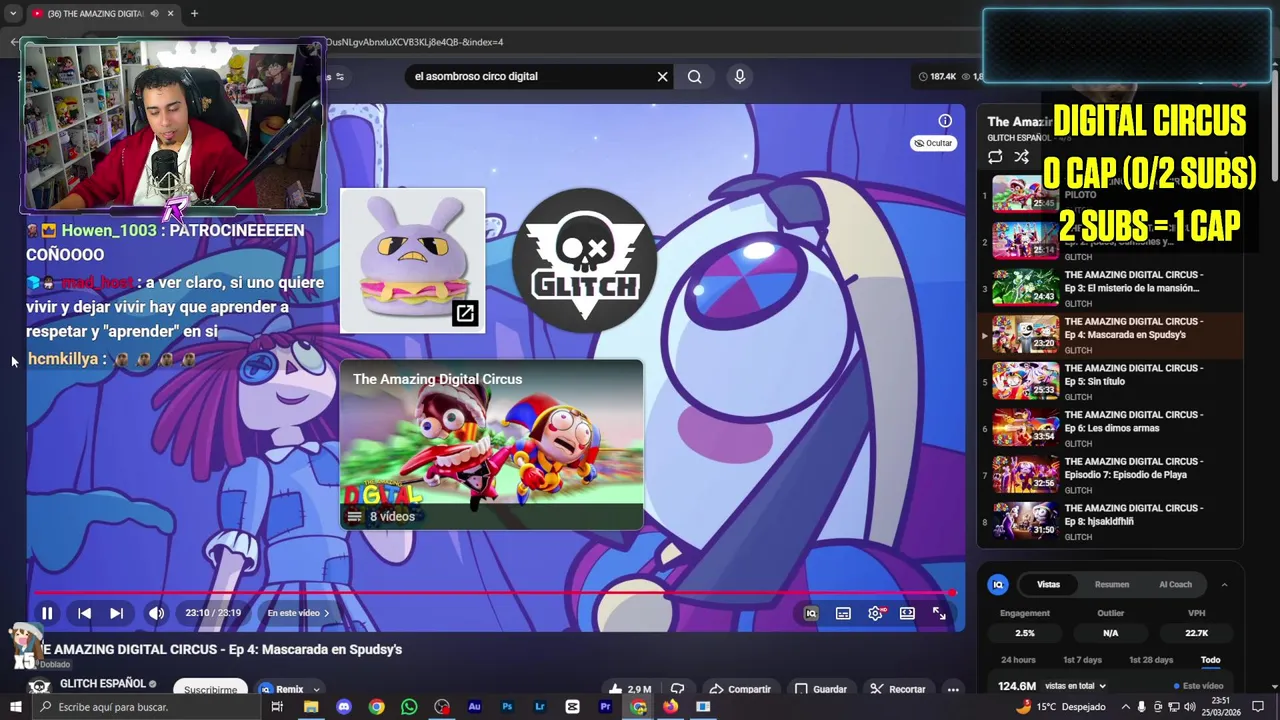This screenshot has height=720, width=1280.
Task: Open the plush burger merchandise card
Action: coord(412,260)
